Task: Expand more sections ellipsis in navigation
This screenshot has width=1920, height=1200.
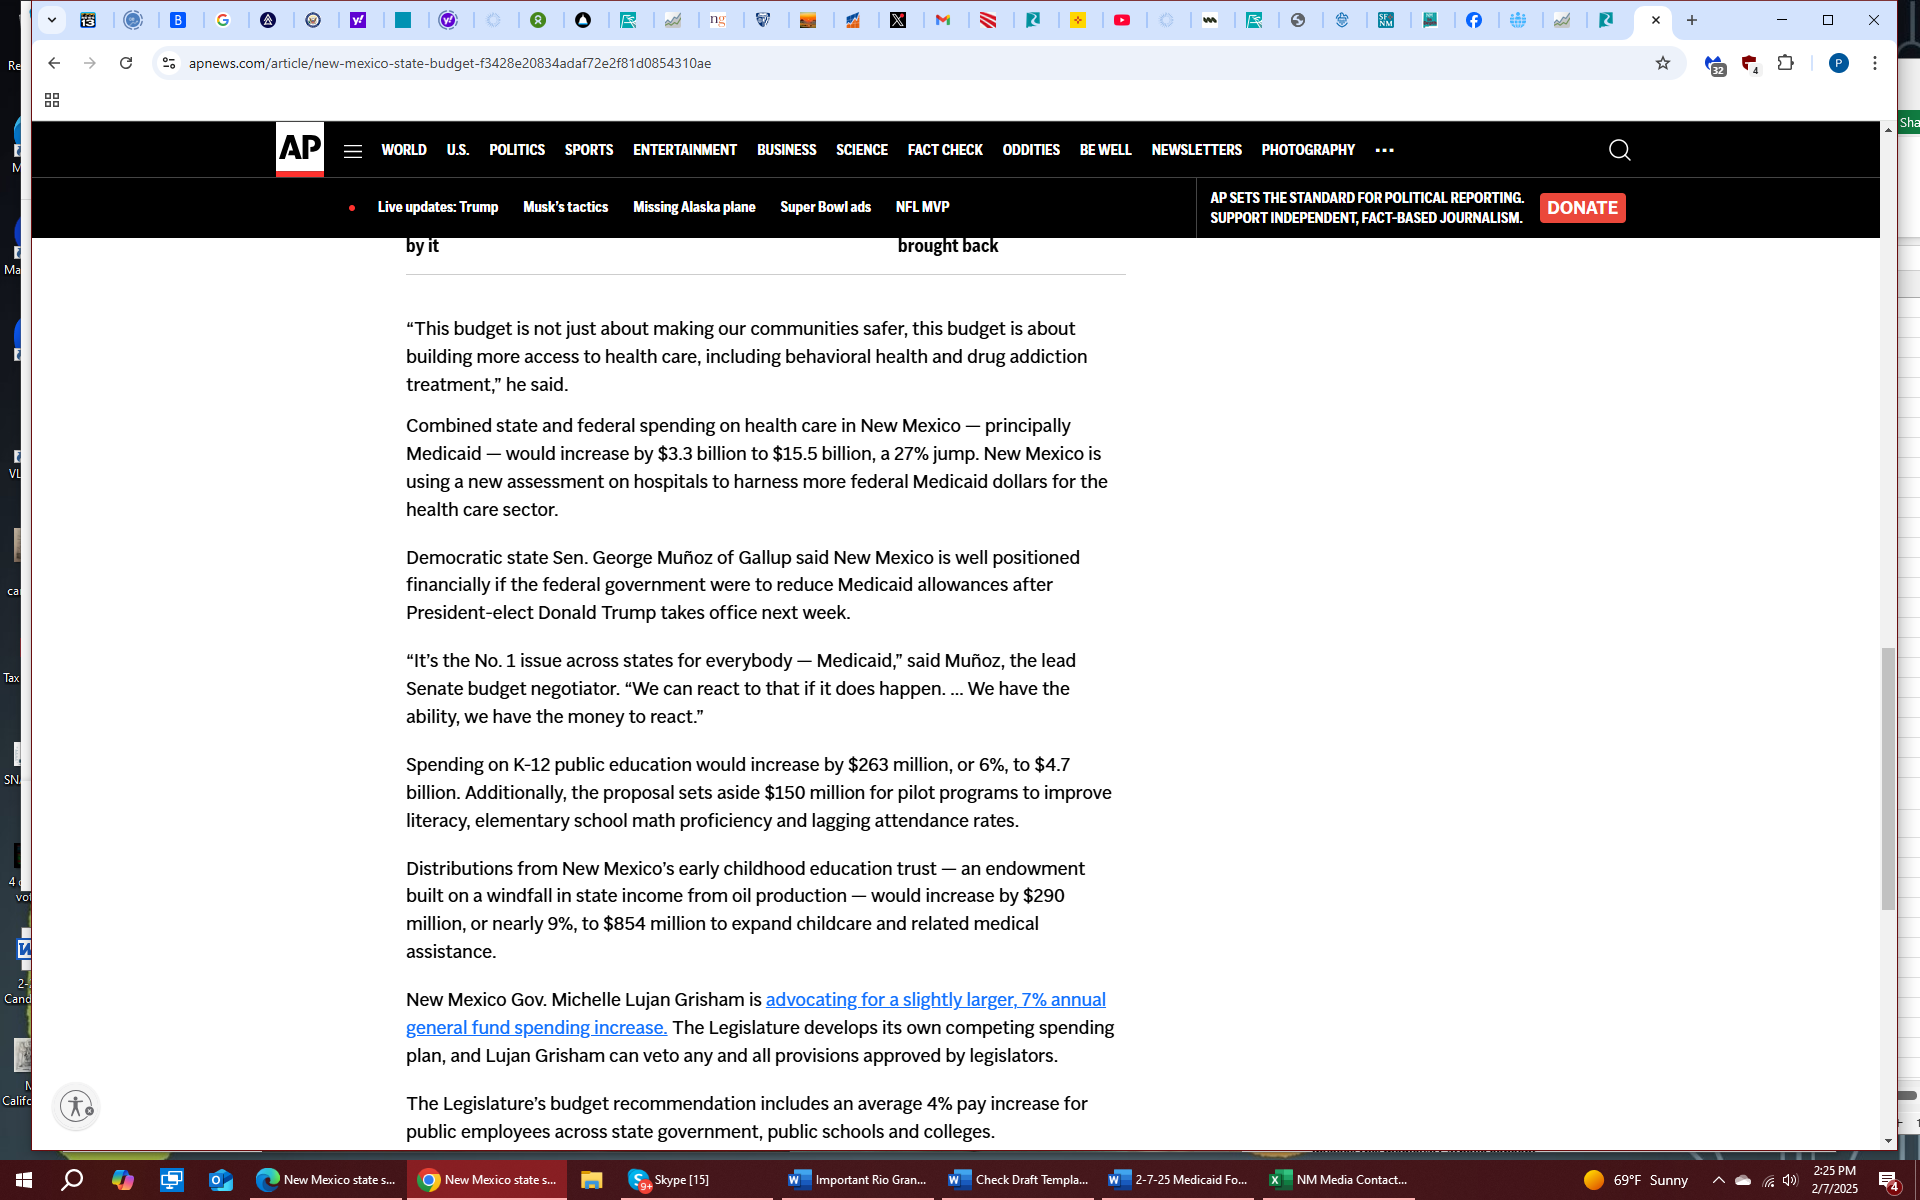Action: click(x=1384, y=150)
